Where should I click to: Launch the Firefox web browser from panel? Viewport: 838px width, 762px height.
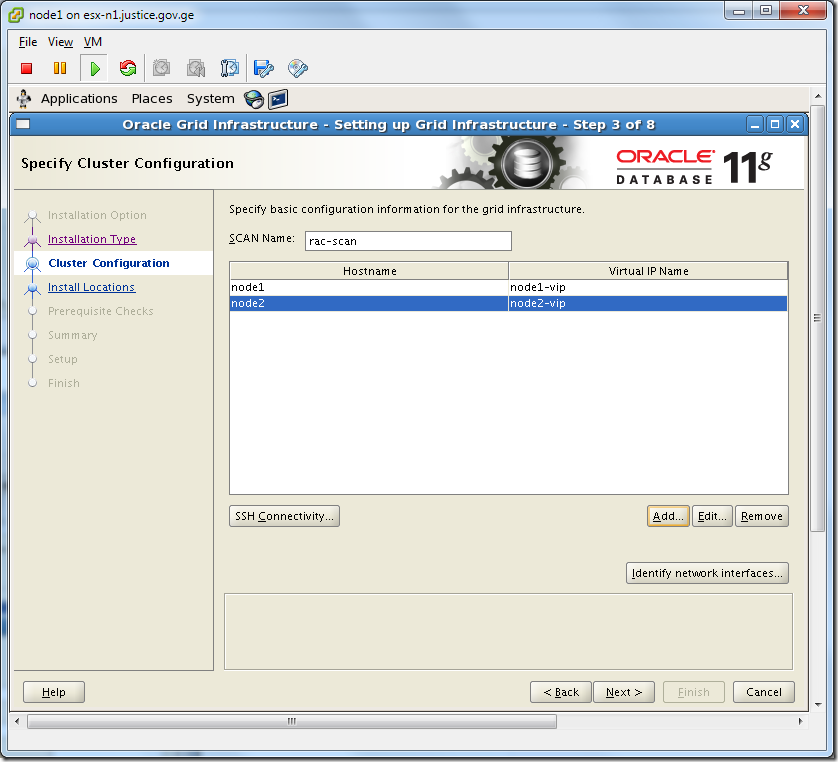253,99
